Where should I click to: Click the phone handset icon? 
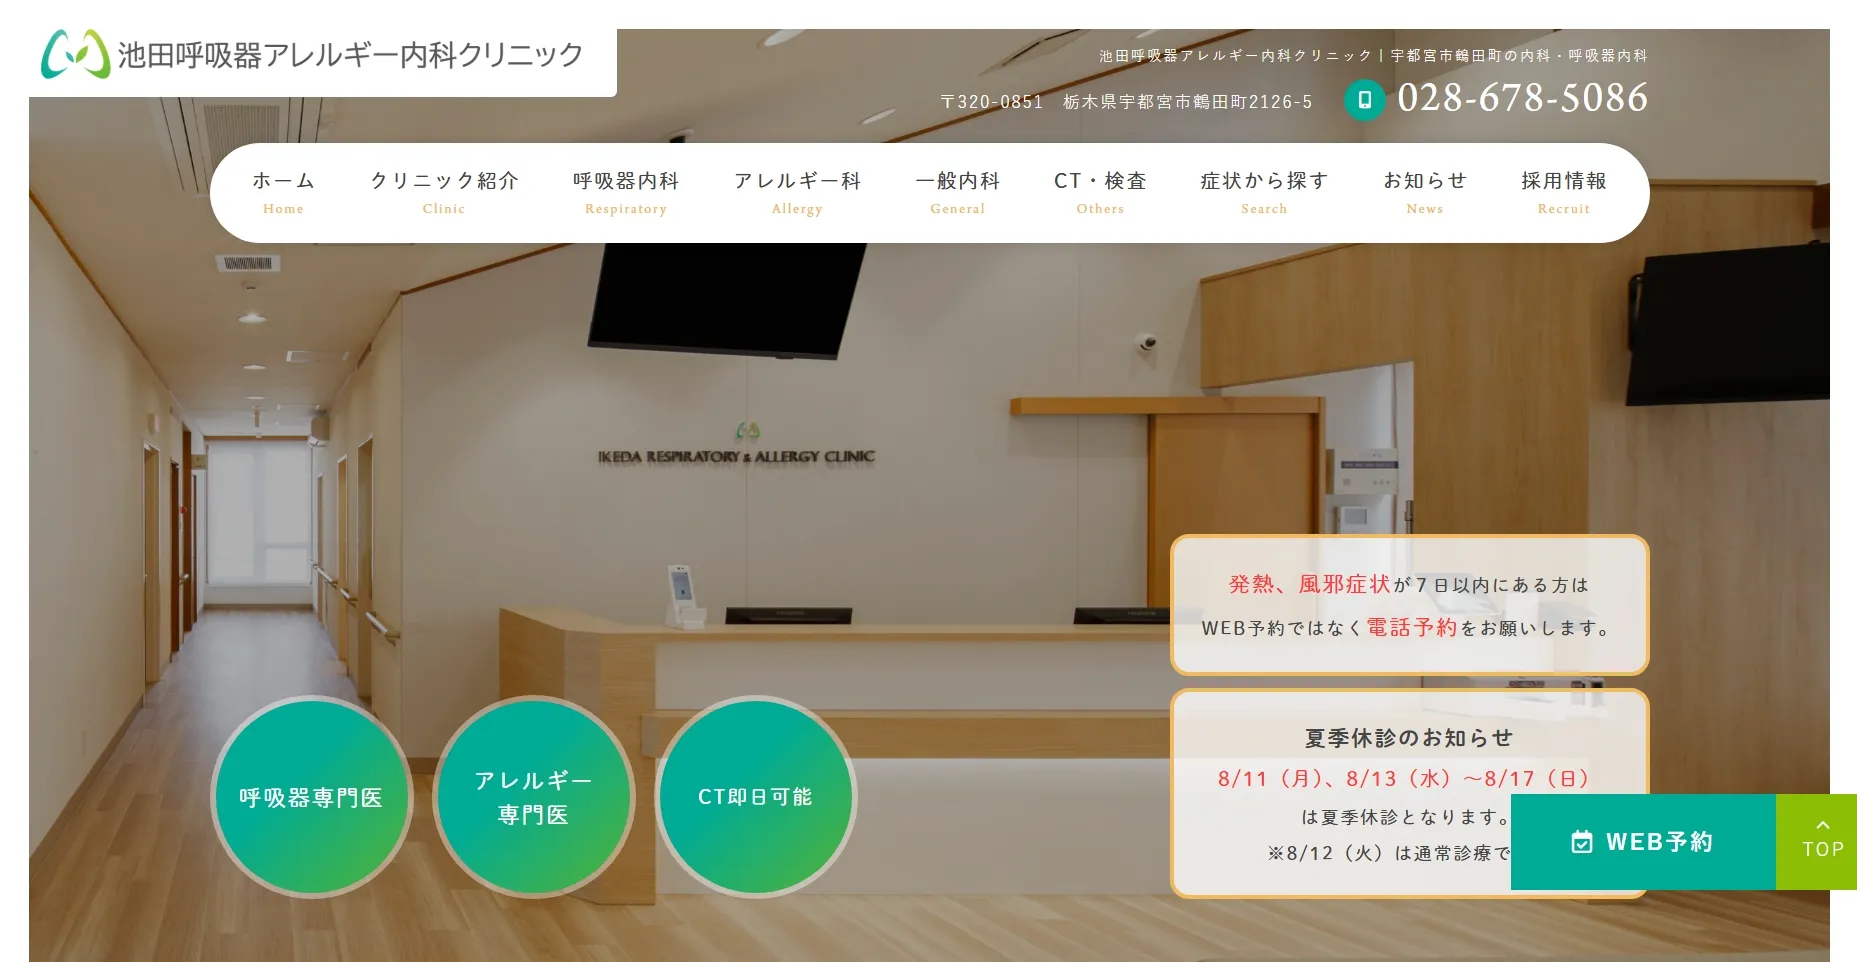[x=1364, y=100]
